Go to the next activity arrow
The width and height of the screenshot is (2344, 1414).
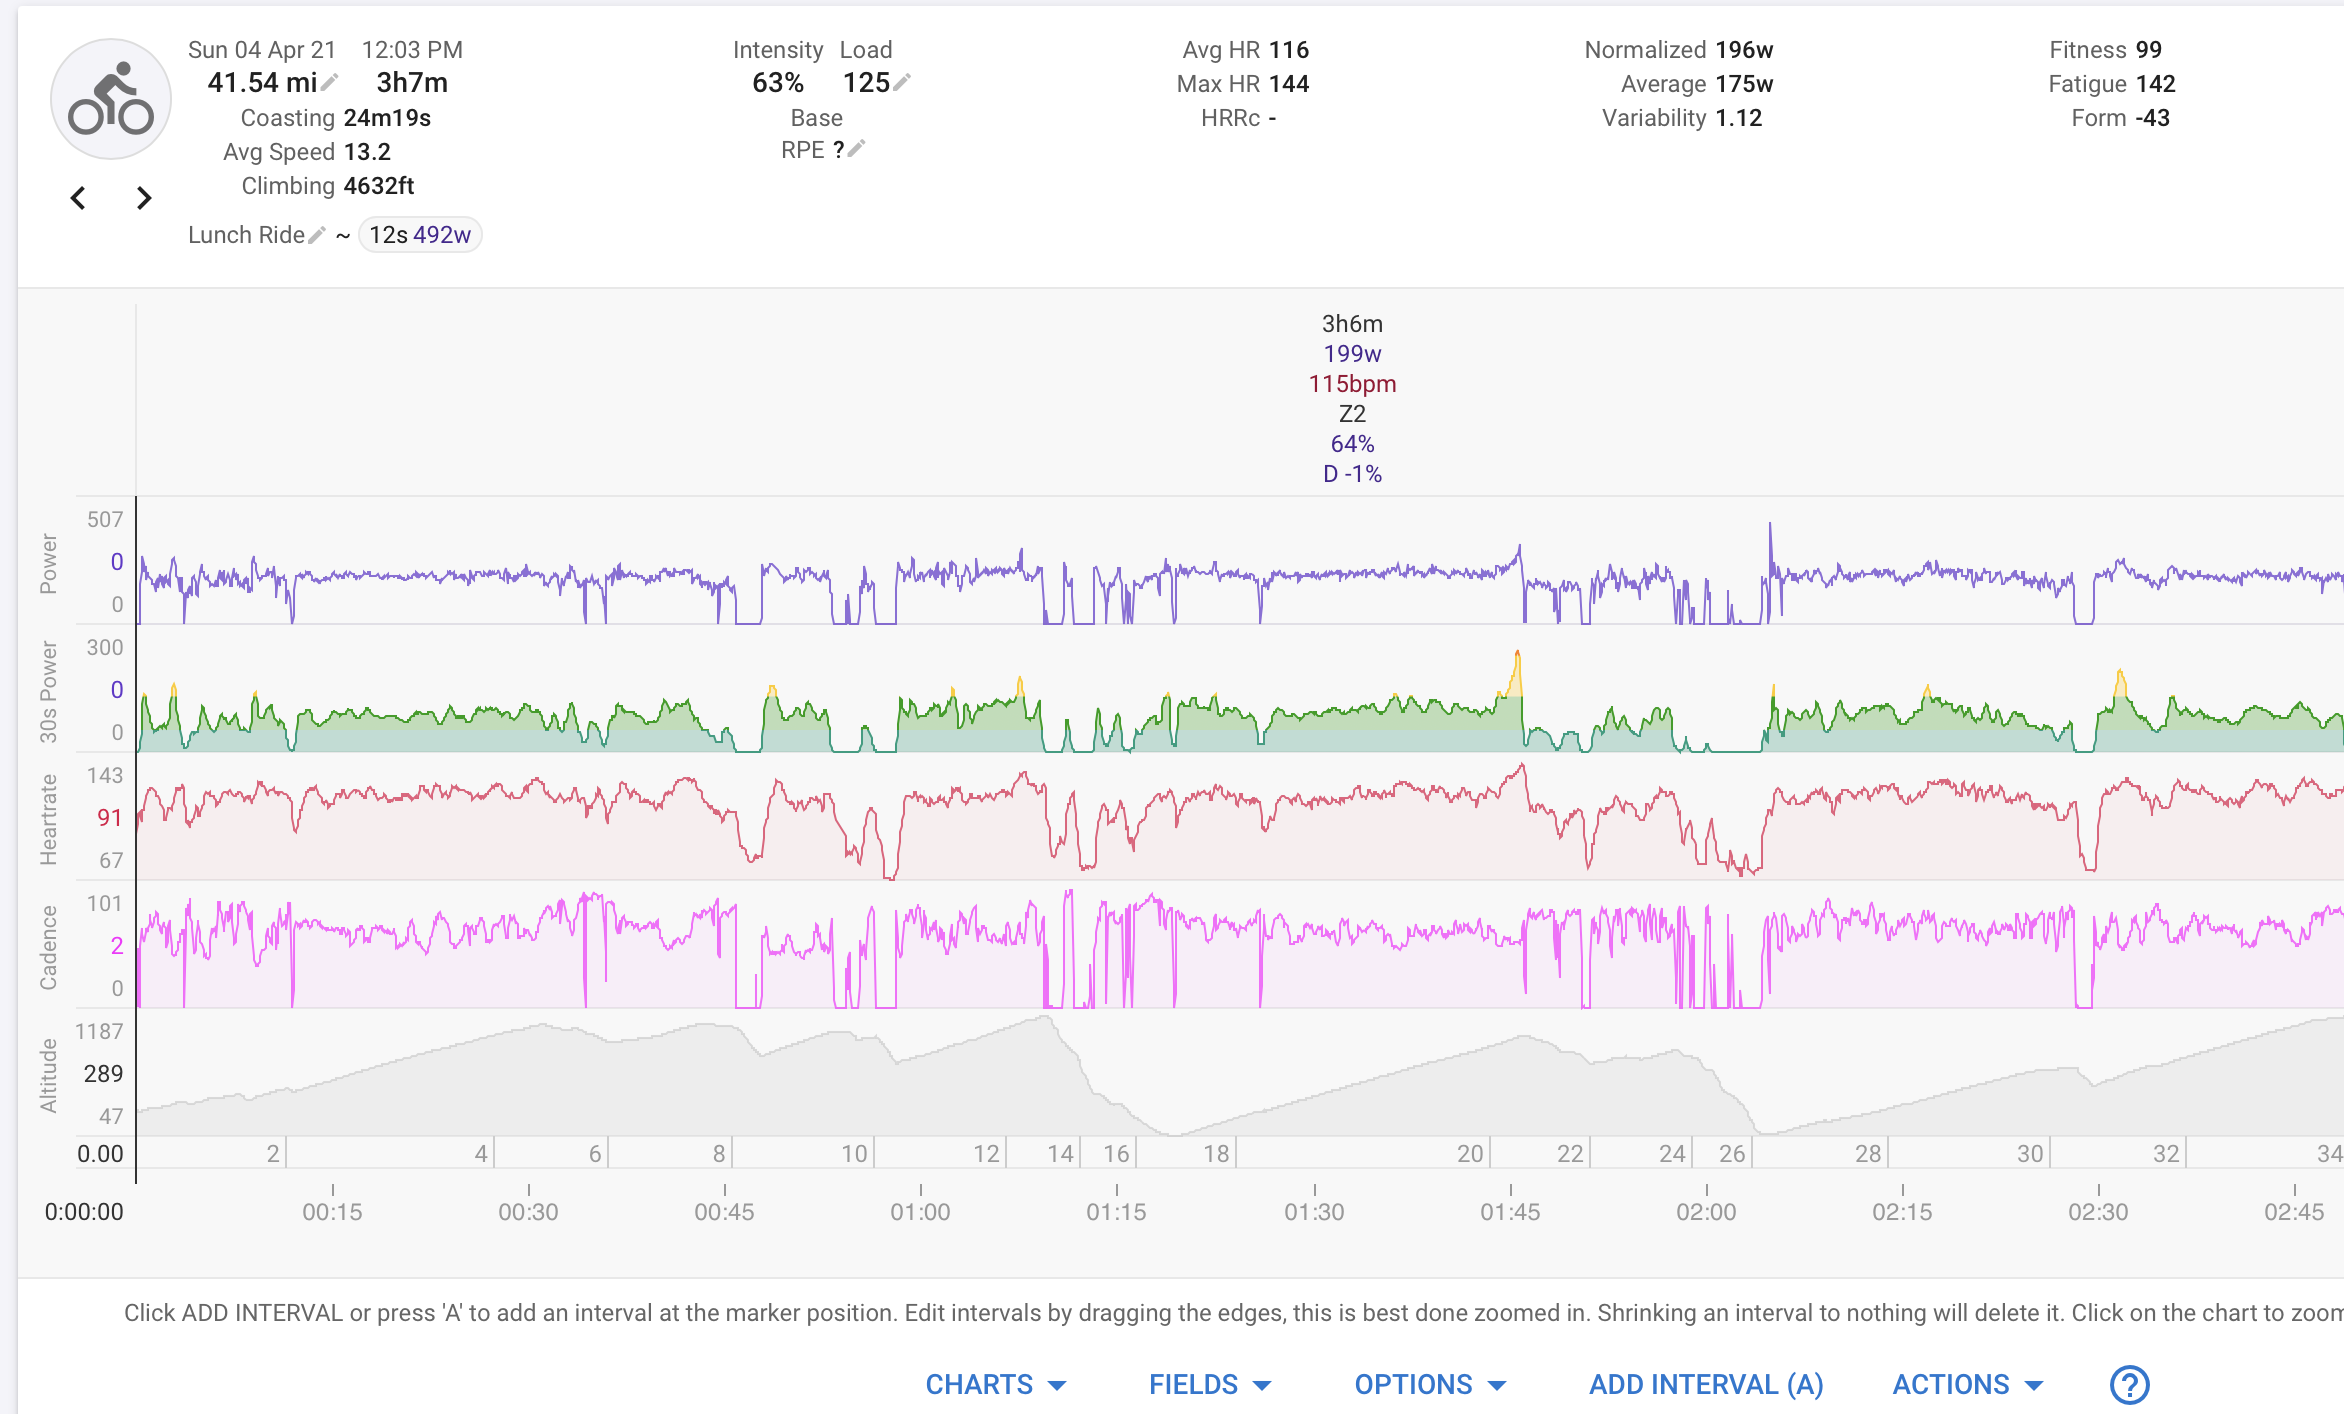[144, 198]
